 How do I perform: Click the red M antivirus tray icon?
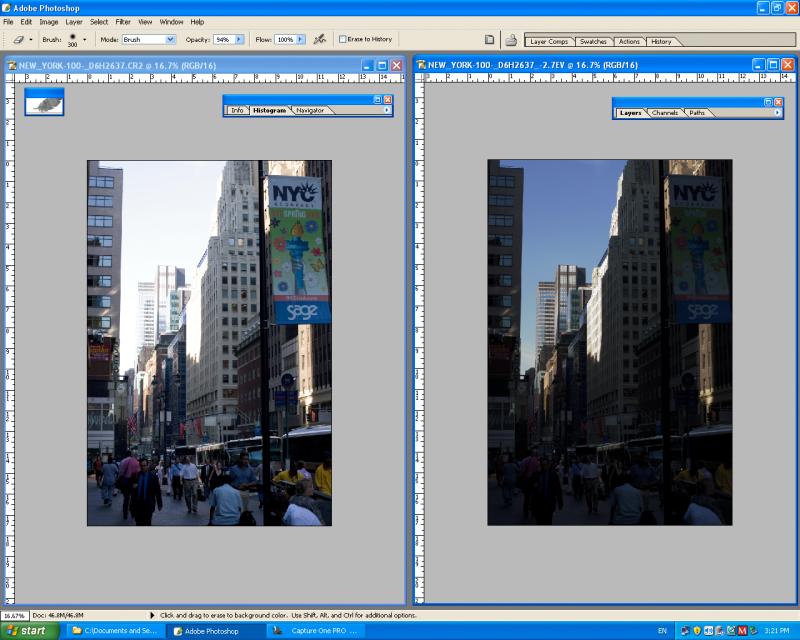pyautogui.click(x=742, y=631)
